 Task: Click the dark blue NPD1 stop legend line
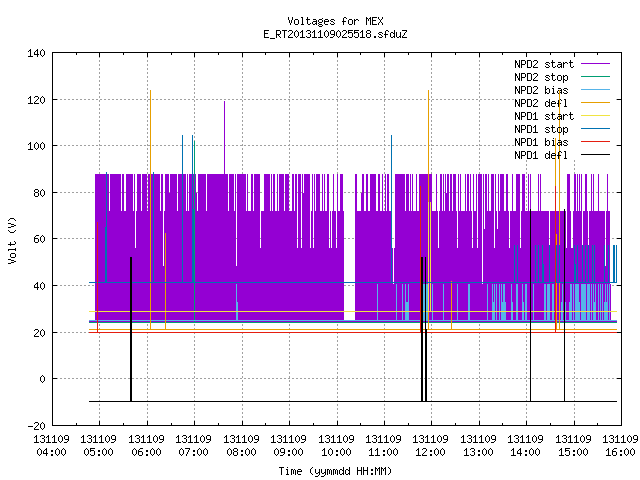click(596, 129)
